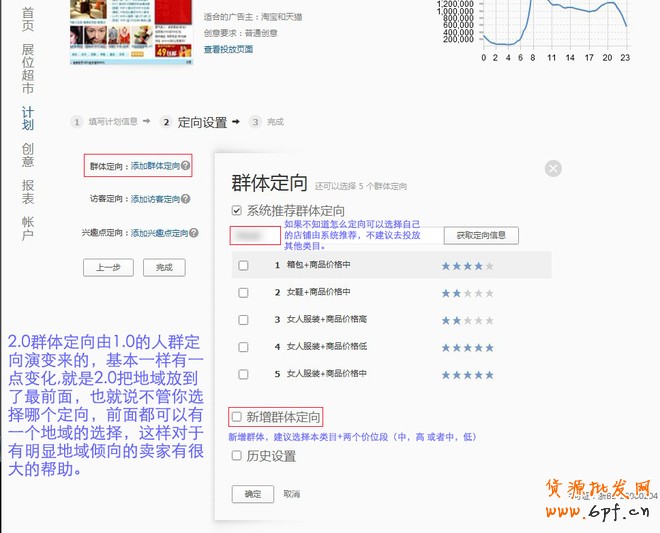This screenshot has width=660, height=533.
Task: Open 展位超市 from the sidebar
Action: click(28, 68)
